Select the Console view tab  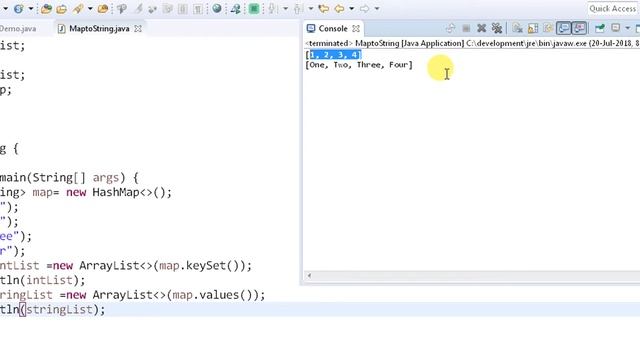pyautogui.click(x=333, y=29)
